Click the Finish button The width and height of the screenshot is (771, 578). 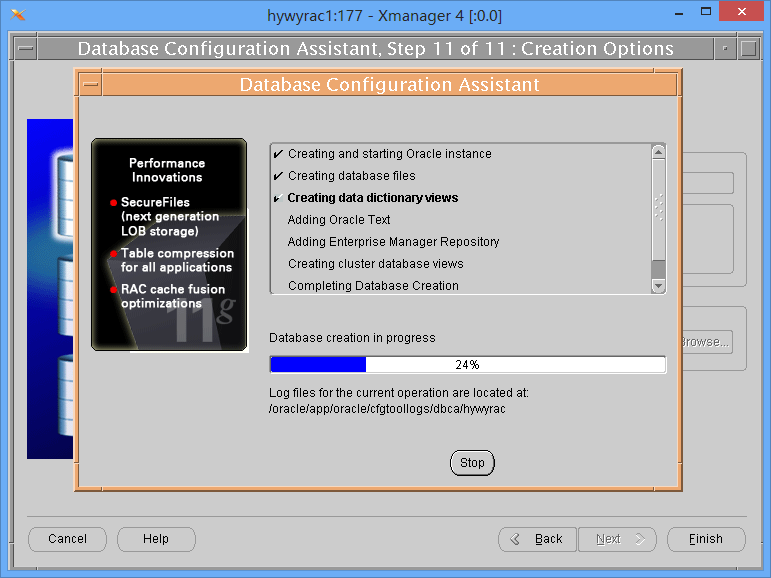point(706,539)
